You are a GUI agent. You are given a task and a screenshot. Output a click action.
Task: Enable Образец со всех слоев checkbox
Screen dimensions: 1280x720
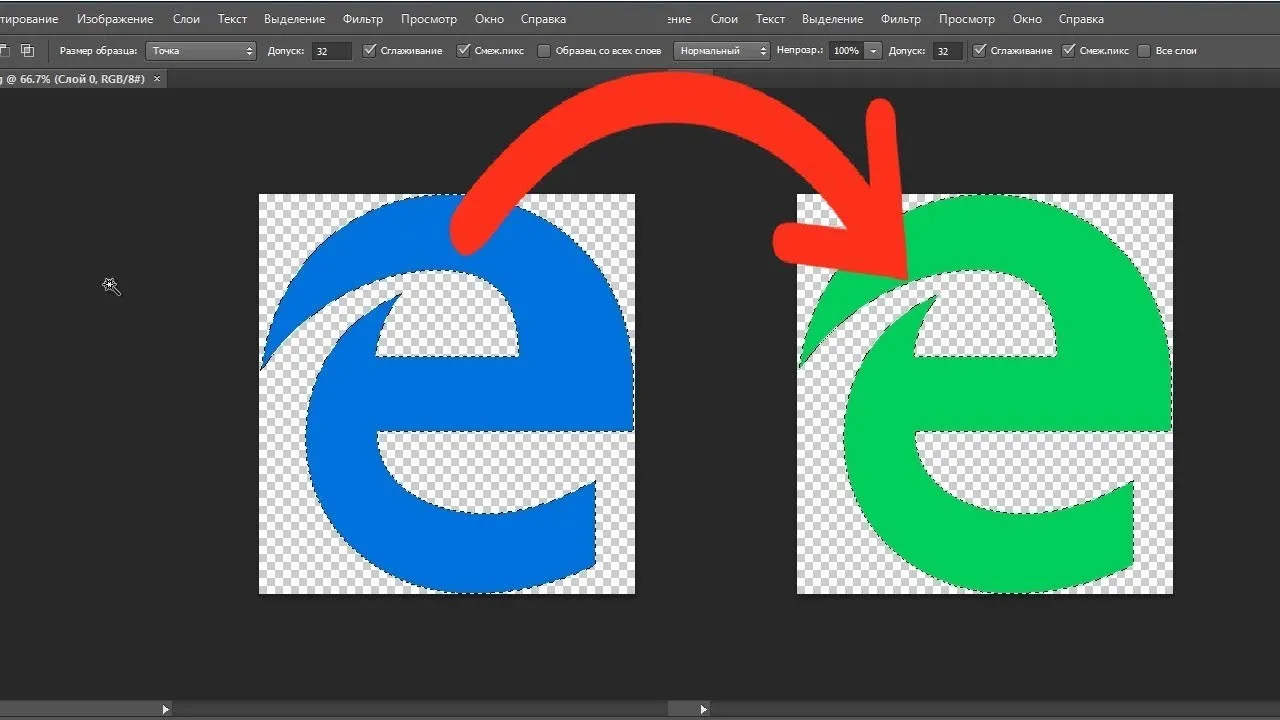[544, 50]
